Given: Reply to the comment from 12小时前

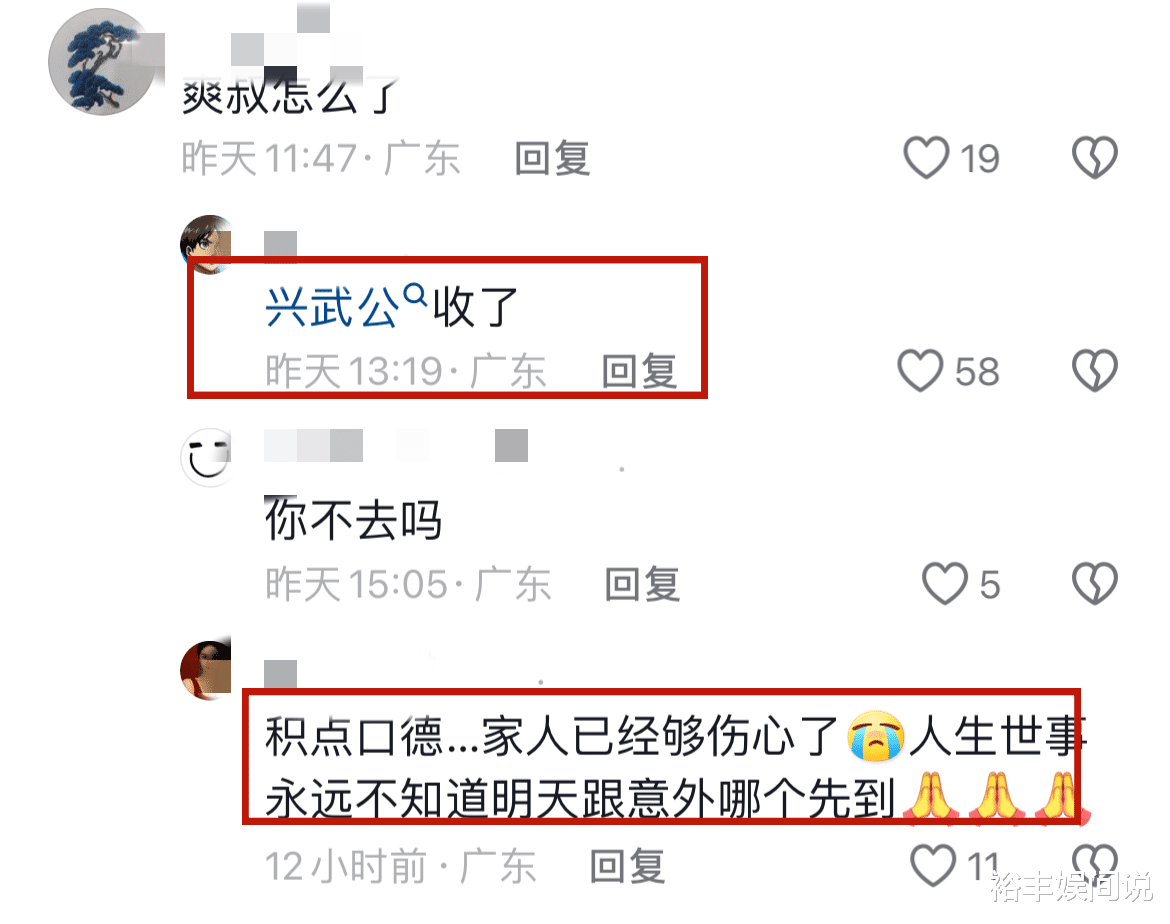Looking at the screenshot, I should pyautogui.click(x=627, y=866).
